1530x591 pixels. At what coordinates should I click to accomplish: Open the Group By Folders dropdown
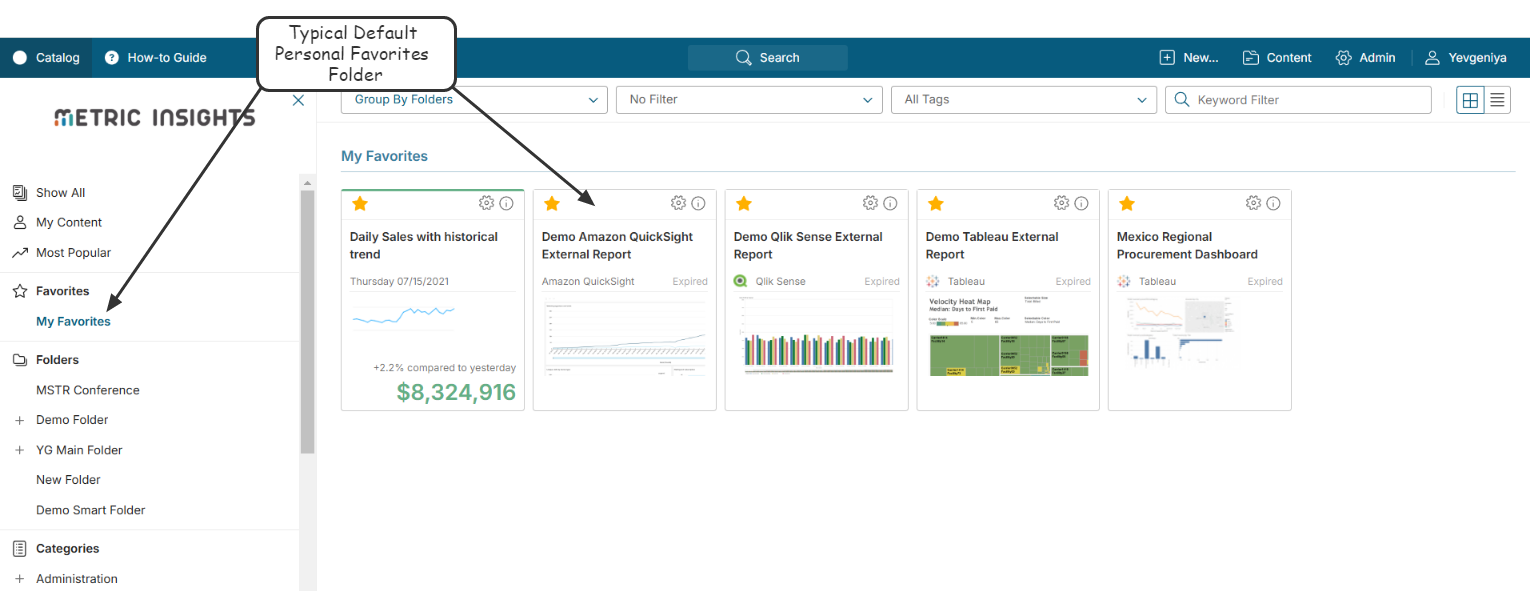click(x=474, y=100)
